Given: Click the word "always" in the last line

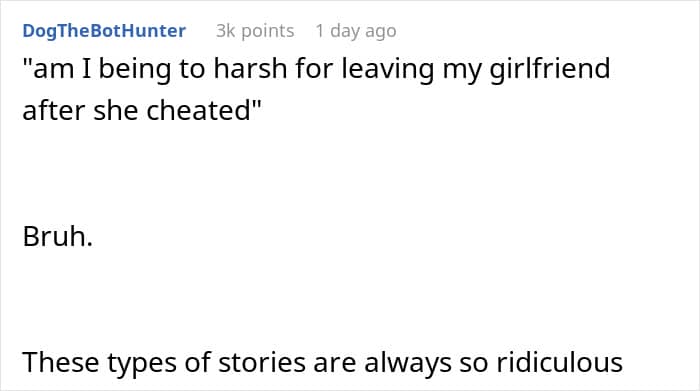Looking at the screenshot, I should [x=408, y=363].
